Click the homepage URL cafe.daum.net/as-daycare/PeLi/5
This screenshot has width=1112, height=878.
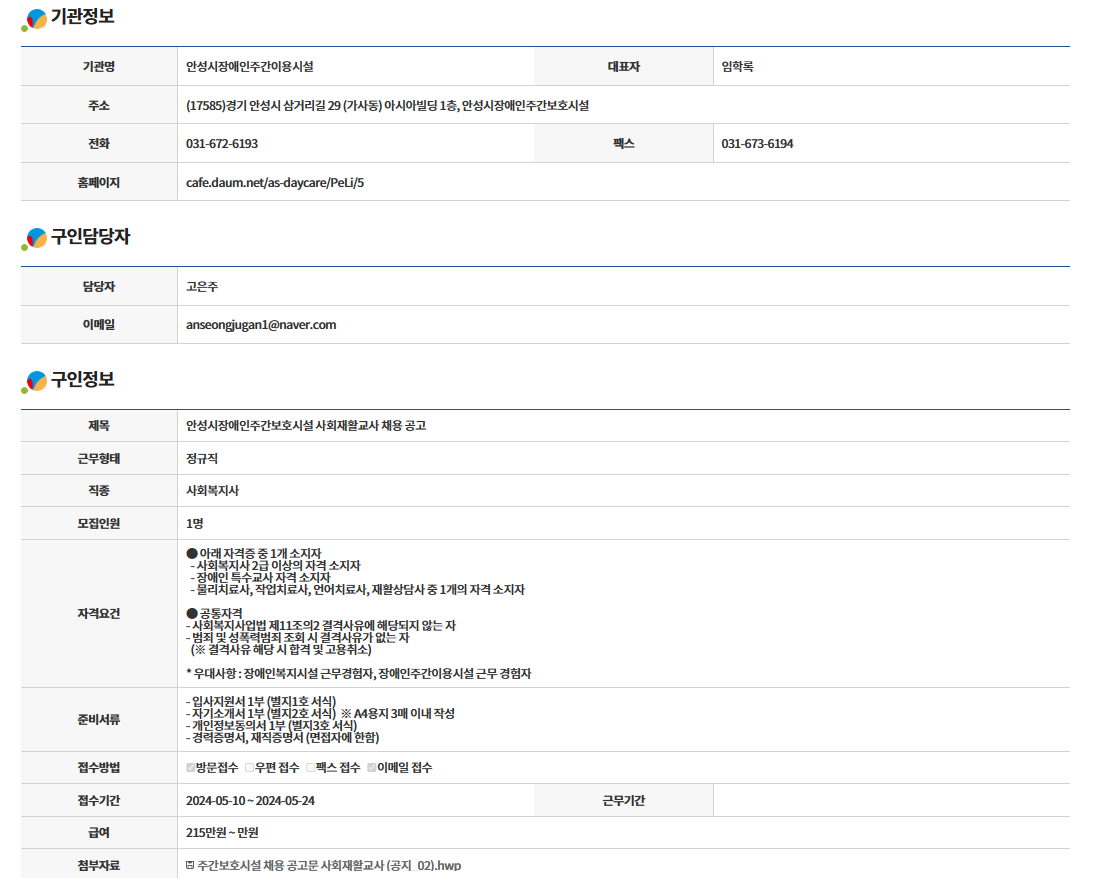(274, 182)
